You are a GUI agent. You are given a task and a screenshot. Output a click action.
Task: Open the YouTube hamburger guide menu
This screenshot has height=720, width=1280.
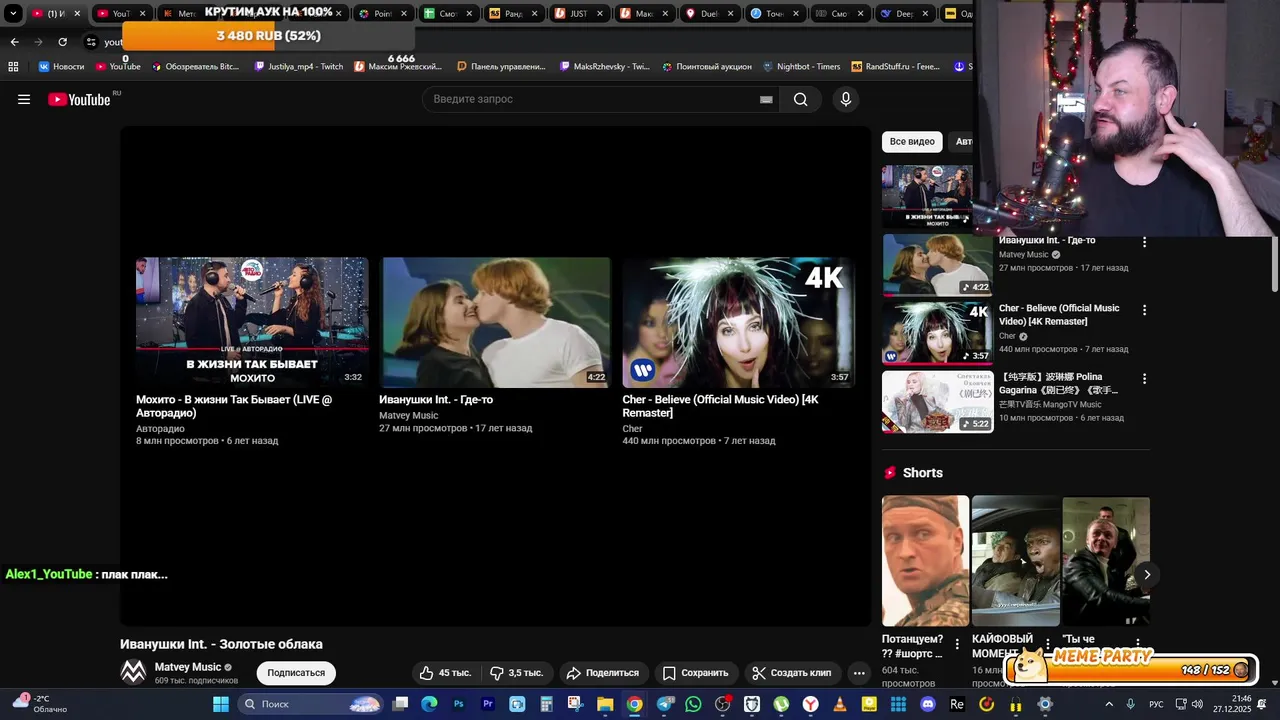coord(24,99)
